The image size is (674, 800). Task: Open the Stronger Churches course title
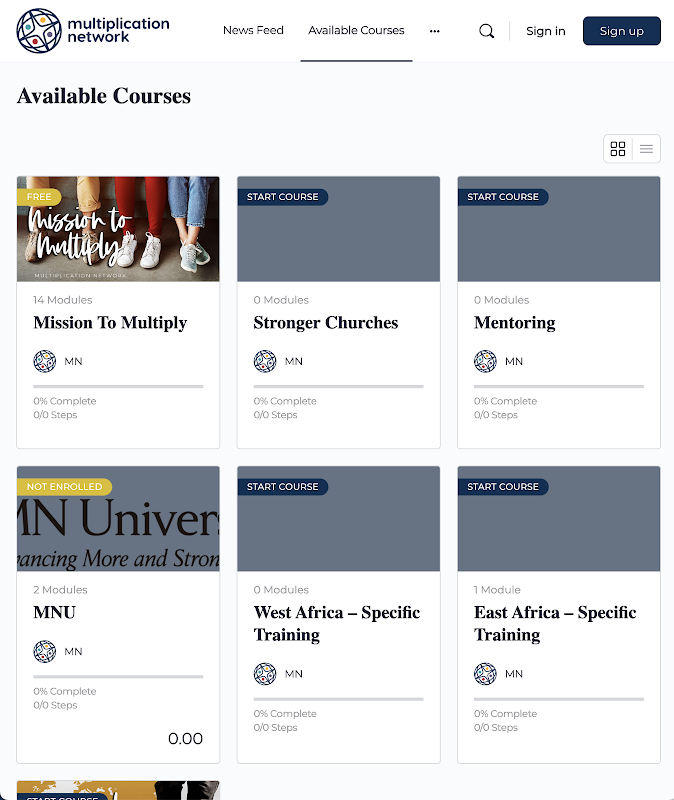point(326,323)
